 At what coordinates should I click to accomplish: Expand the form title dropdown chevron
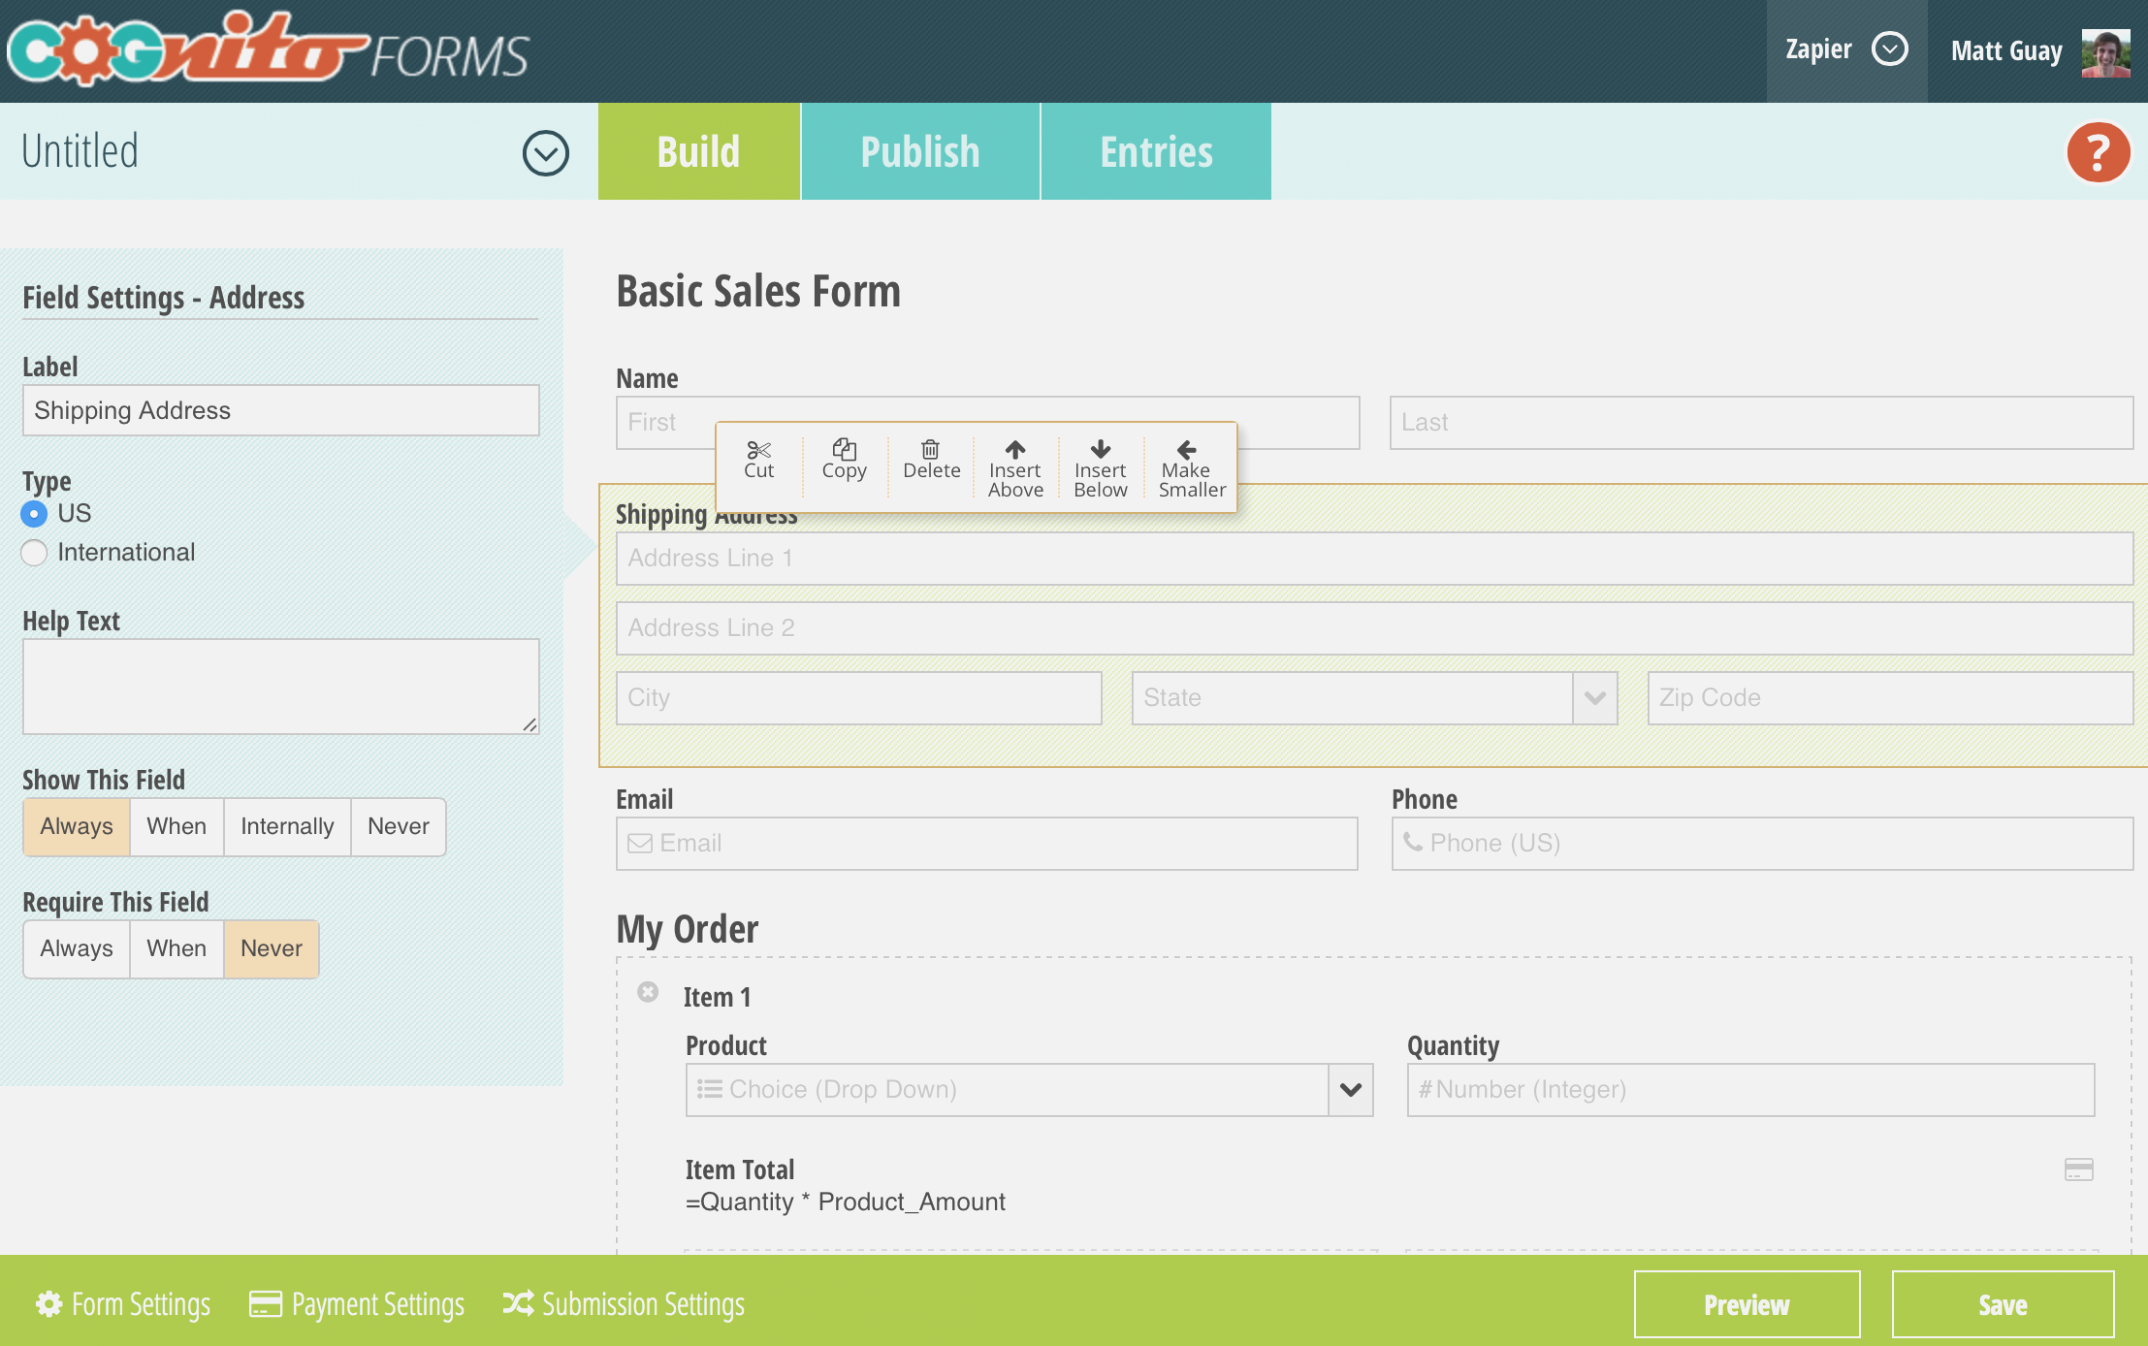(546, 150)
